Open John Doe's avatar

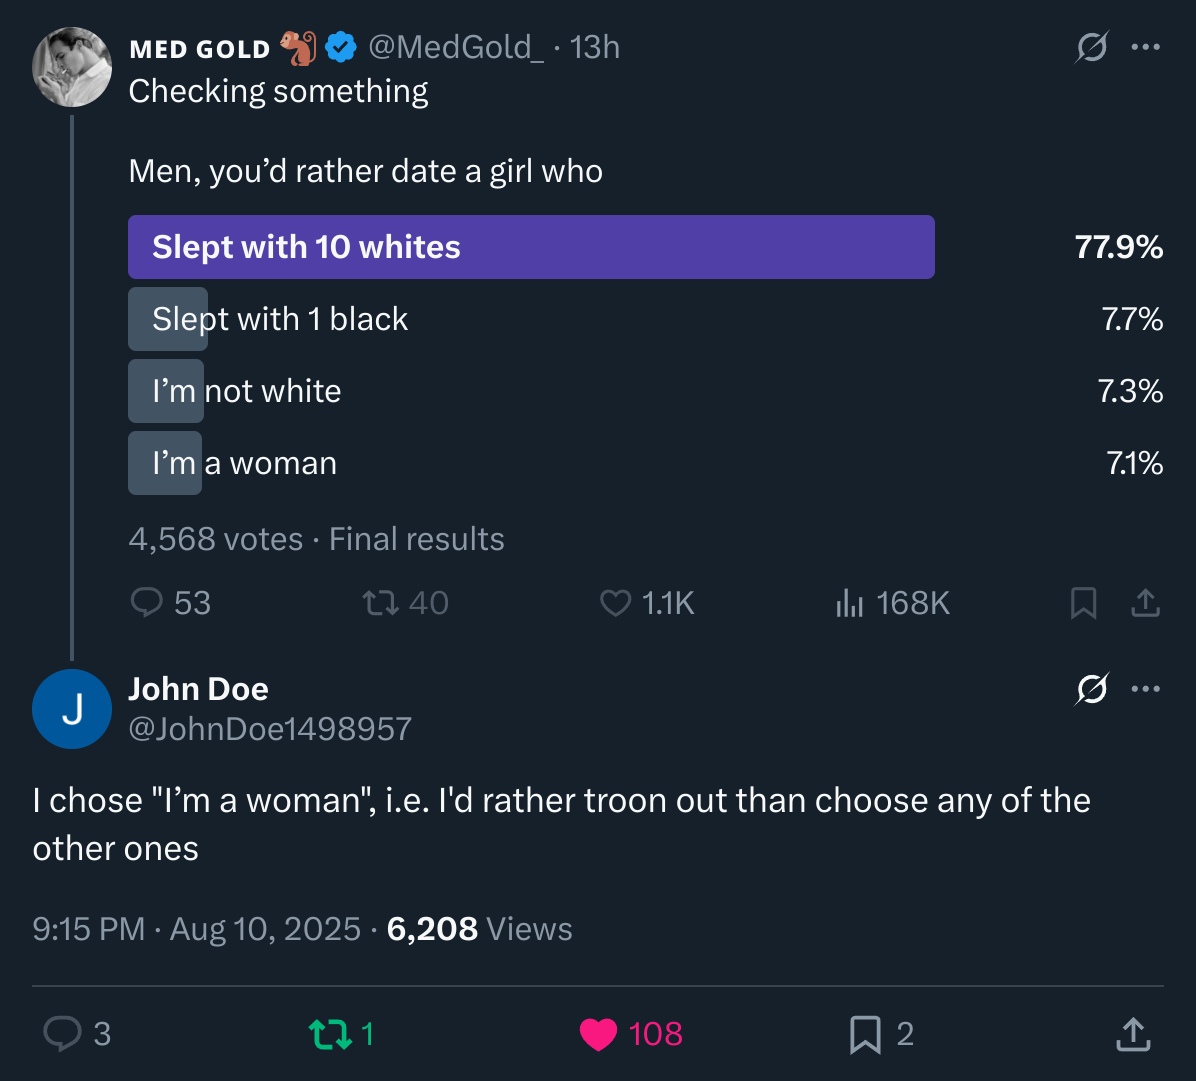coord(71,709)
